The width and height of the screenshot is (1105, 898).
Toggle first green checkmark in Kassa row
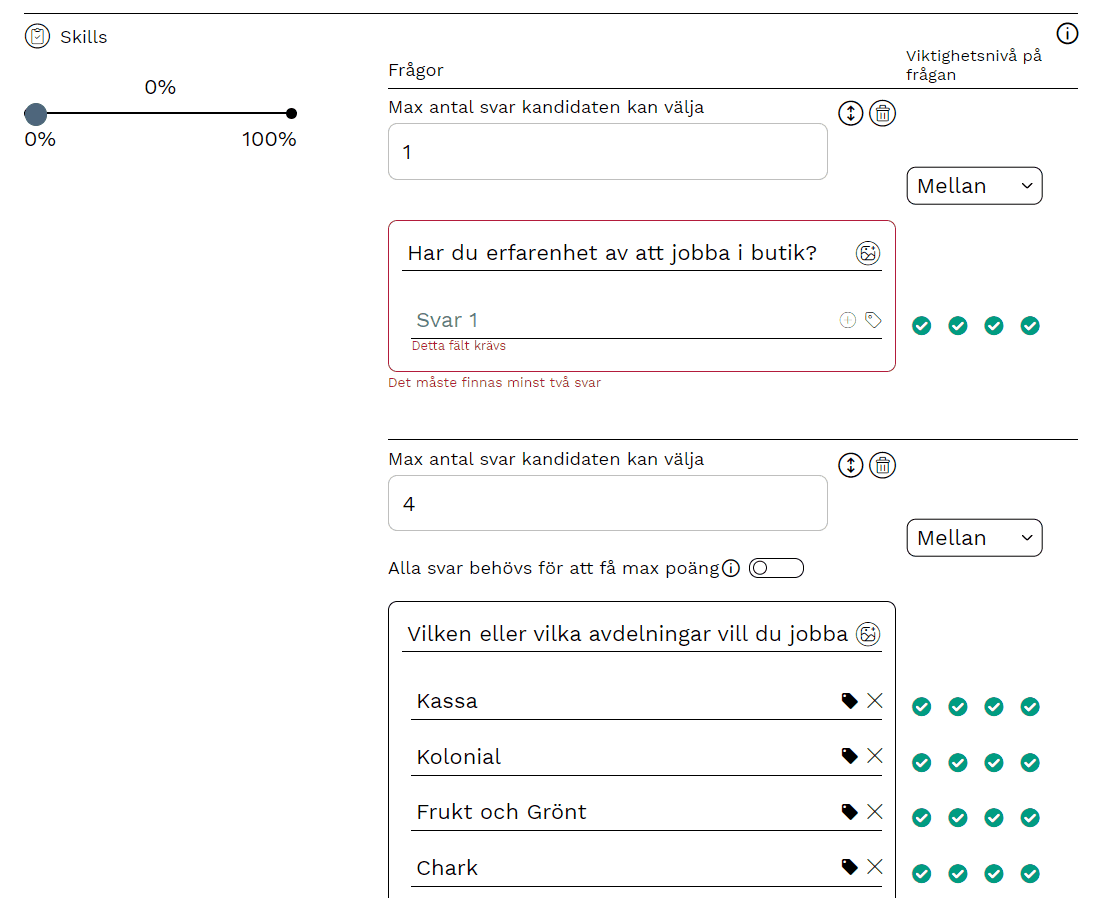click(x=922, y=707)
